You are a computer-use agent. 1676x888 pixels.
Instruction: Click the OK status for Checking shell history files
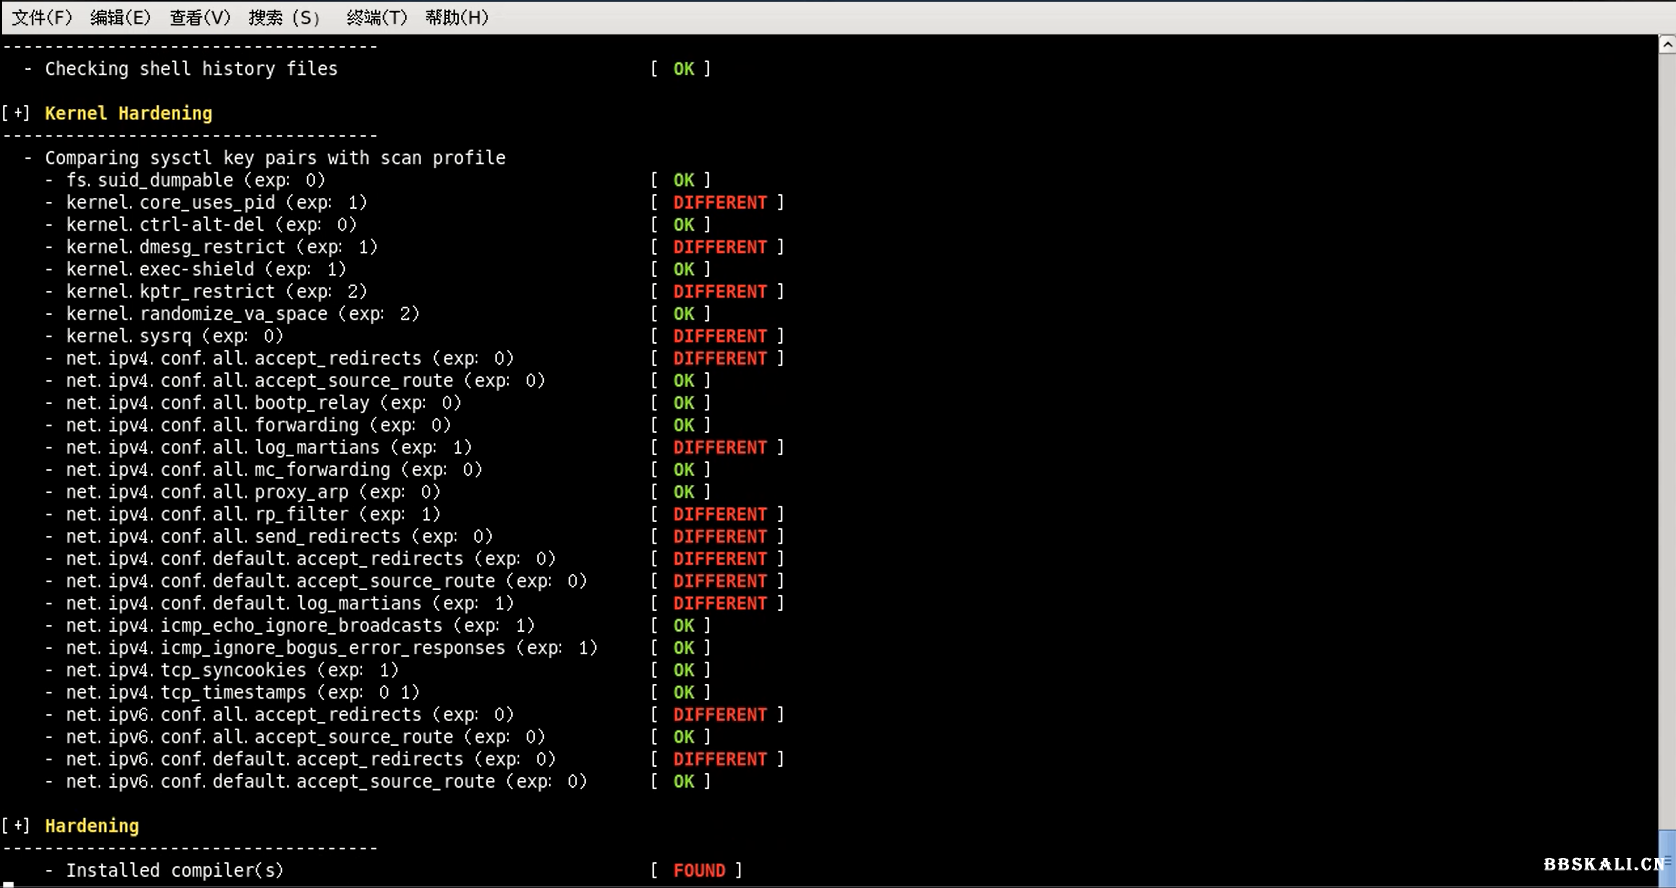pyautogui.click(x=683, y=69)
